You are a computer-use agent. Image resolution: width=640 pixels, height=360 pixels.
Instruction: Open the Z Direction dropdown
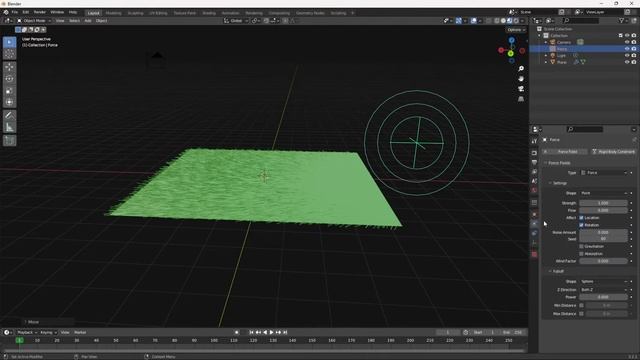point(604,289)
